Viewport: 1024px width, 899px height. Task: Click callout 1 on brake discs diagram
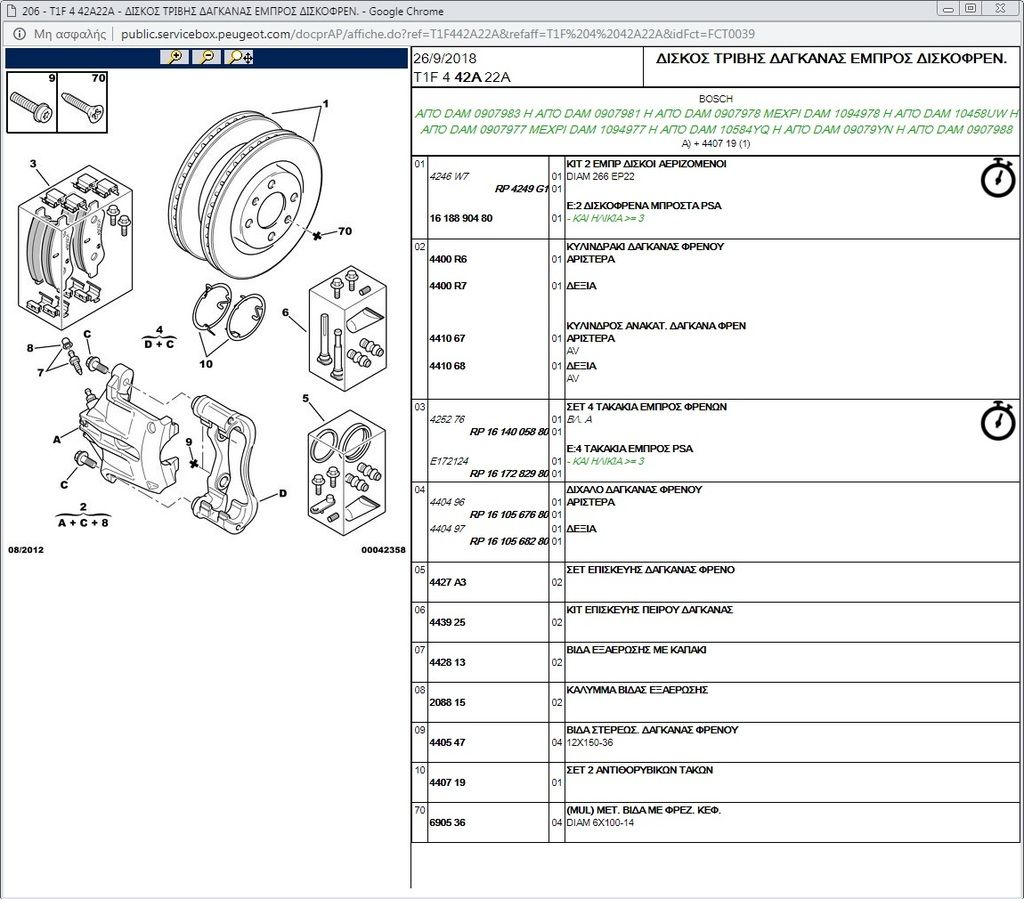(x=325, y=103)
